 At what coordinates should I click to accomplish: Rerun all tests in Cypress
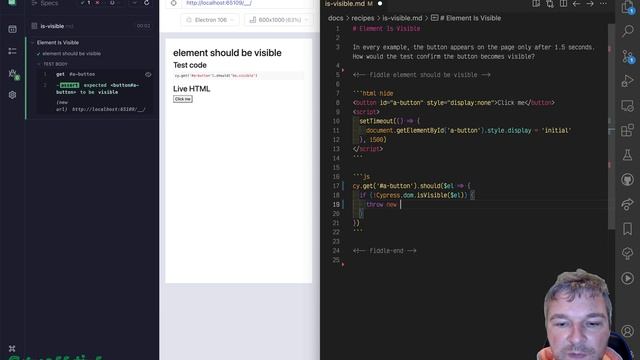pos(147,3)
